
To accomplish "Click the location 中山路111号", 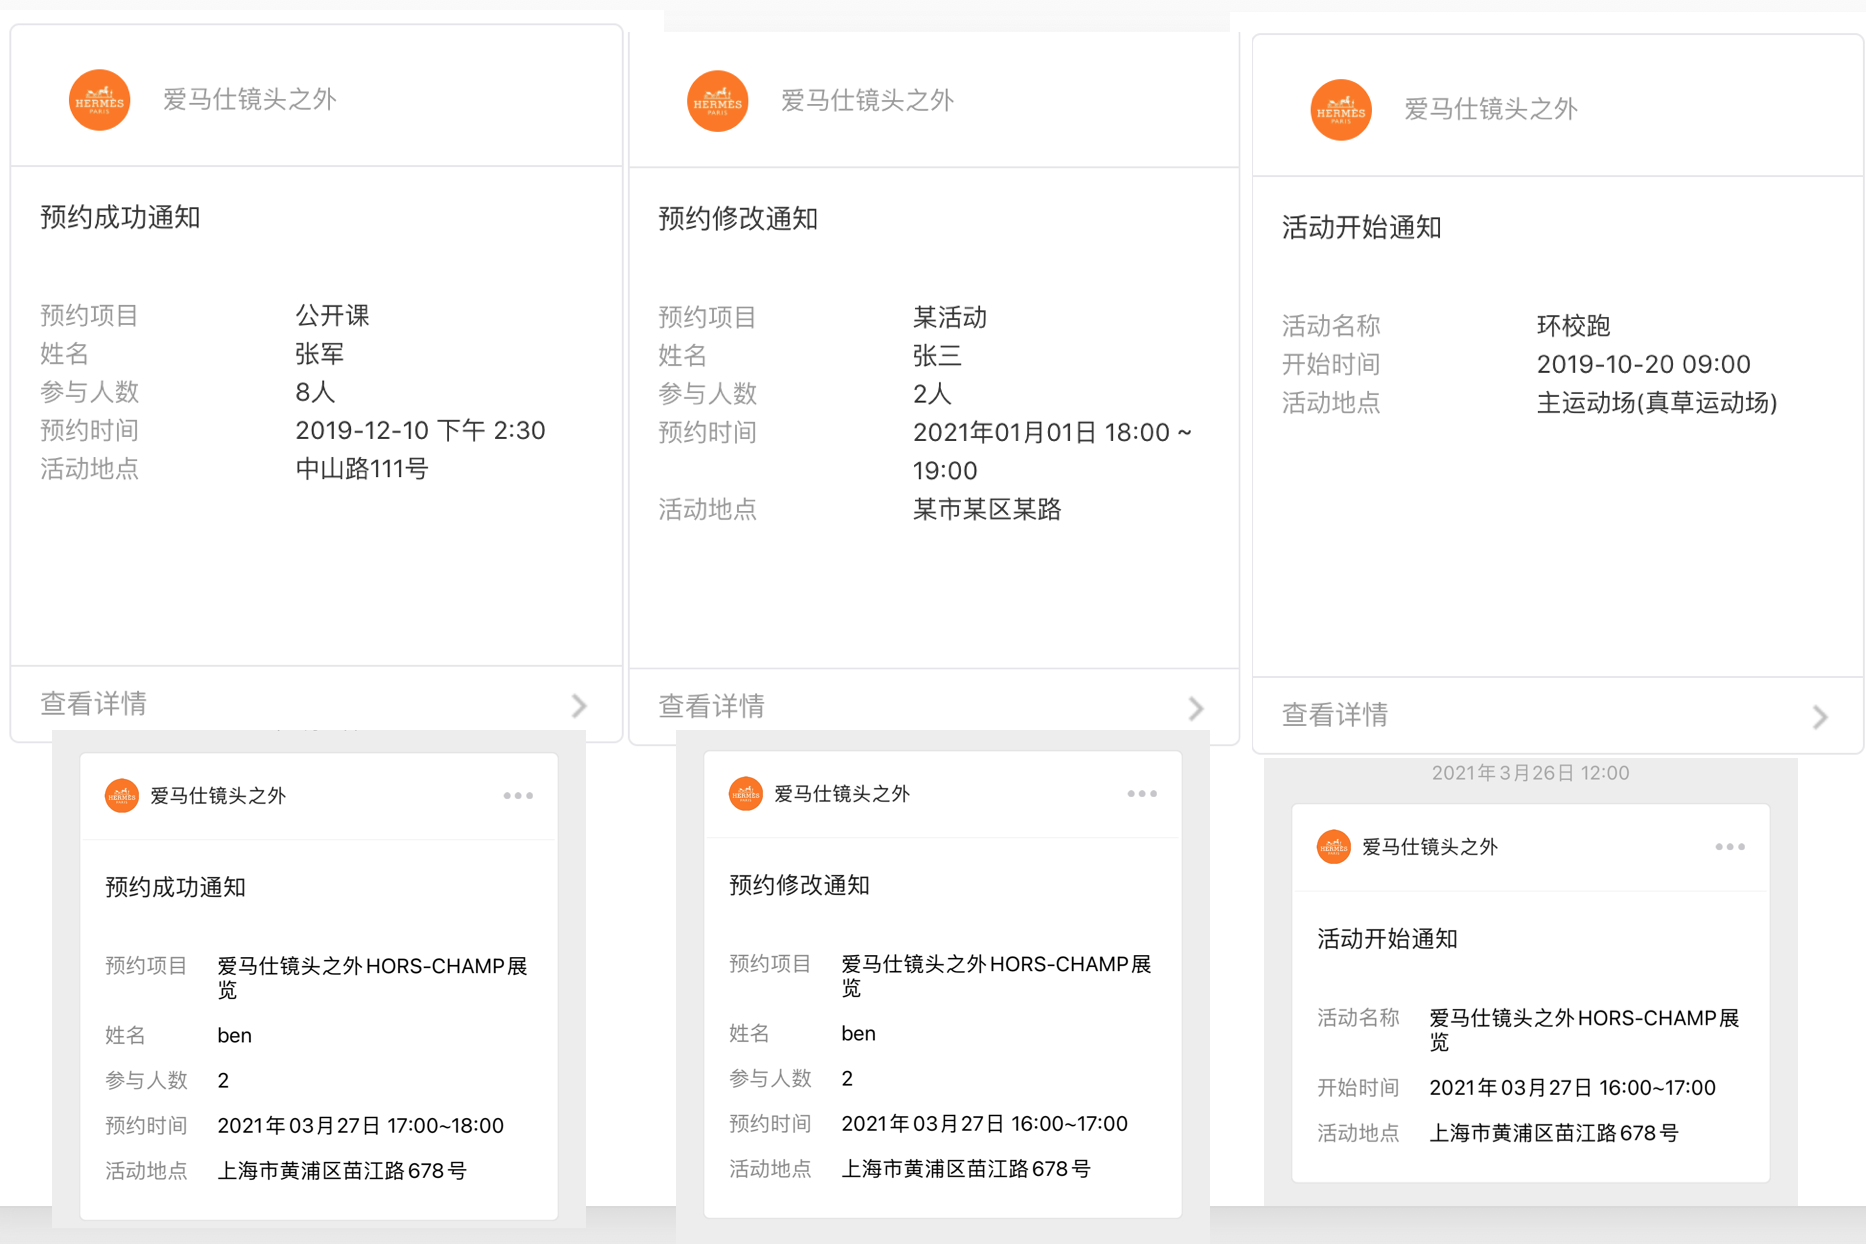I will (362, 468).
